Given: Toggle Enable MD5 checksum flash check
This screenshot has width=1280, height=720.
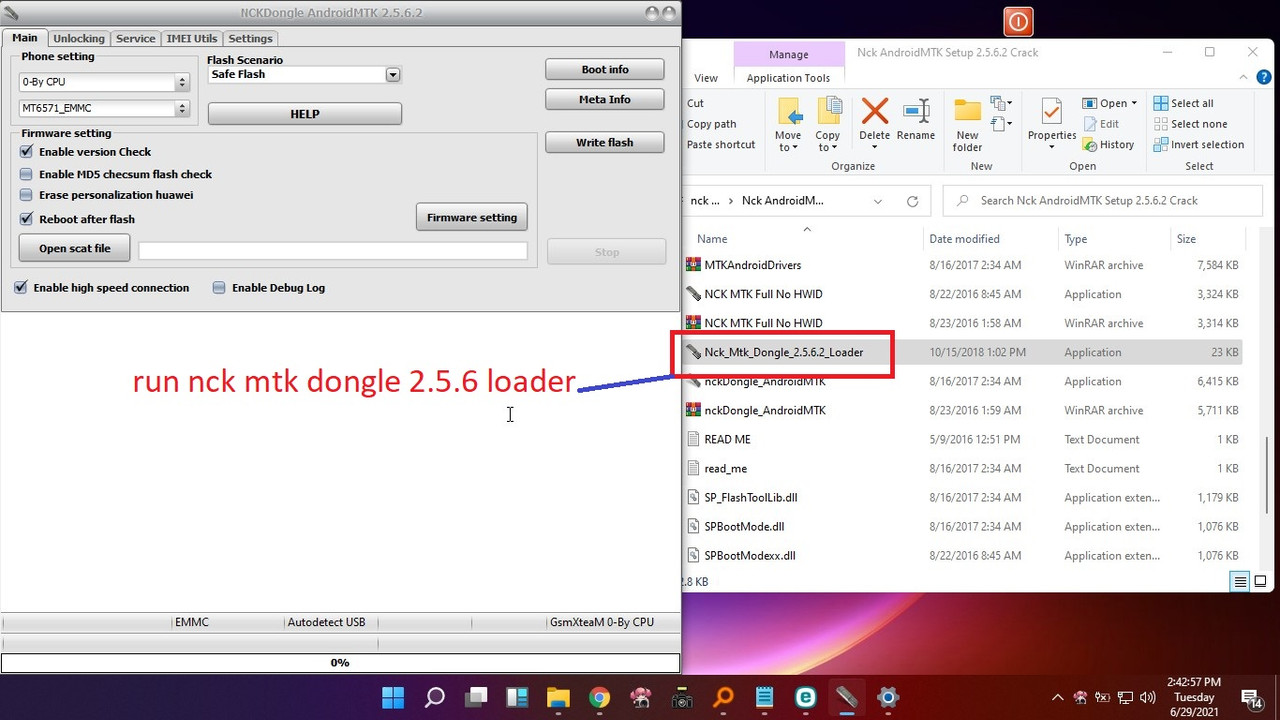Looking at the screenshot, I should coord(27,174).
